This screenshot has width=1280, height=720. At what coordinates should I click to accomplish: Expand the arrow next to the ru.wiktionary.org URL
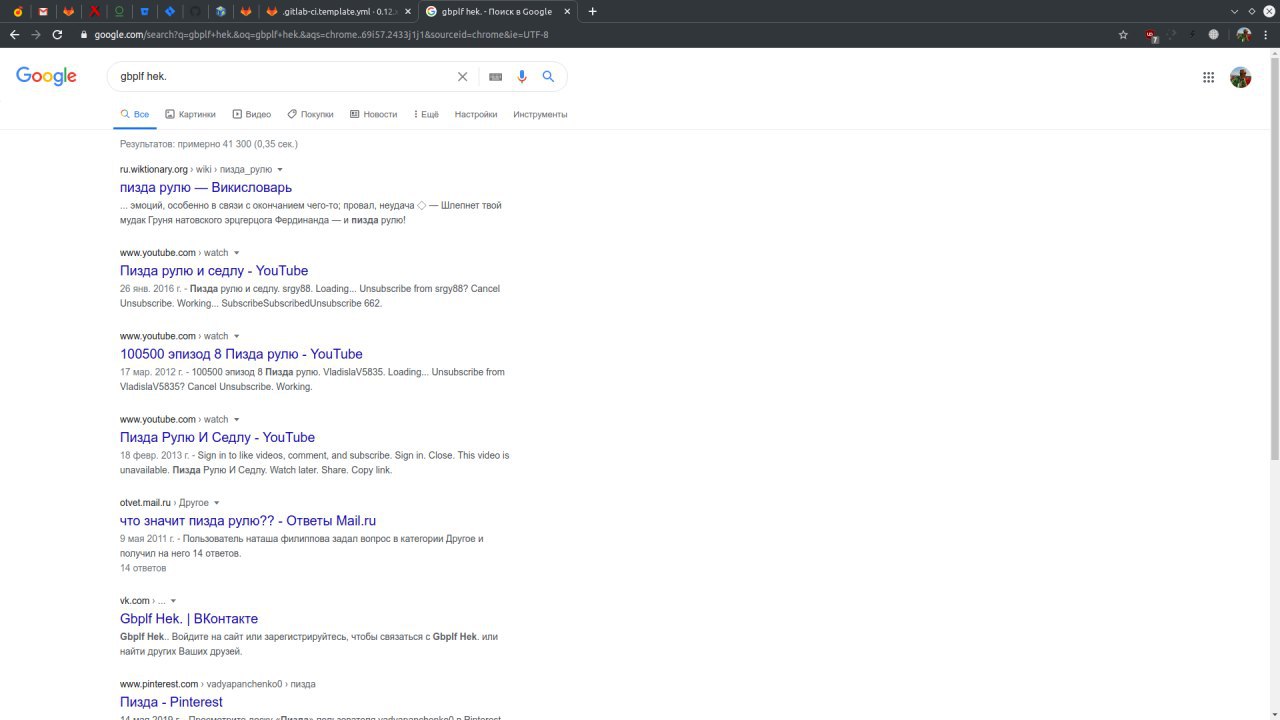pos(280,170)
